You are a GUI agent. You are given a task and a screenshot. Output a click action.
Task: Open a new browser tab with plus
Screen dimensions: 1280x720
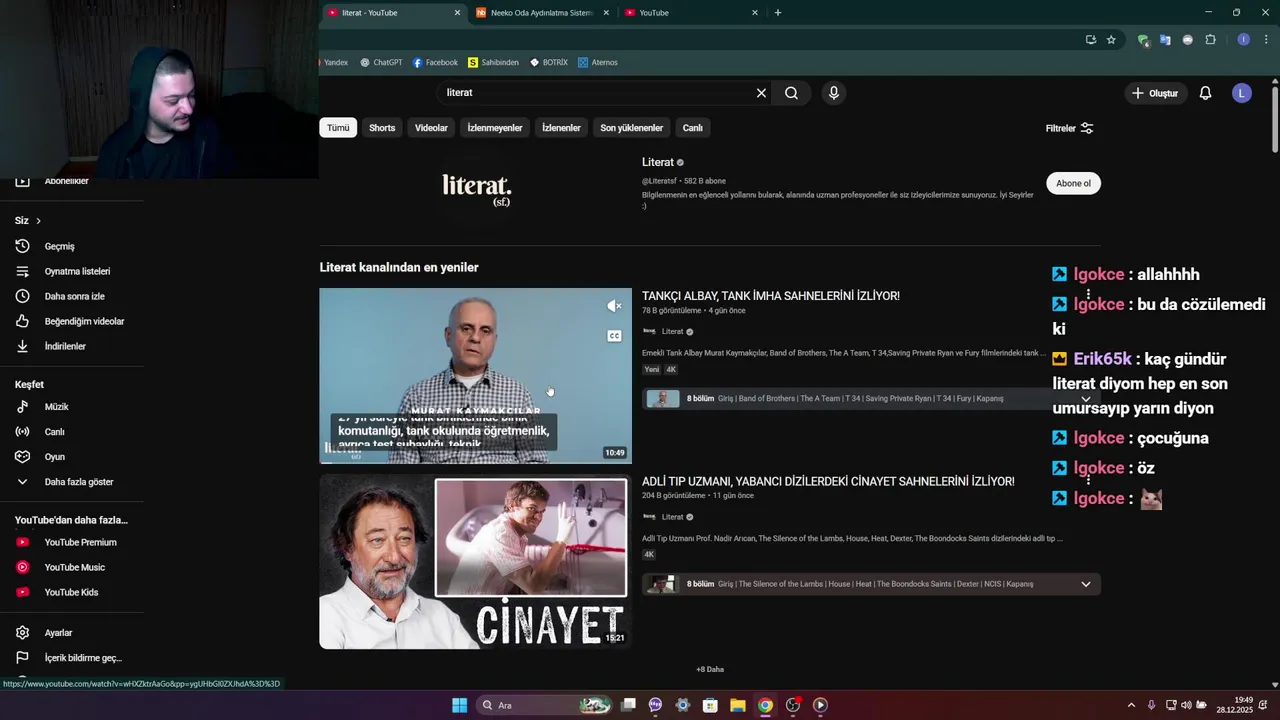click(778, 13)
